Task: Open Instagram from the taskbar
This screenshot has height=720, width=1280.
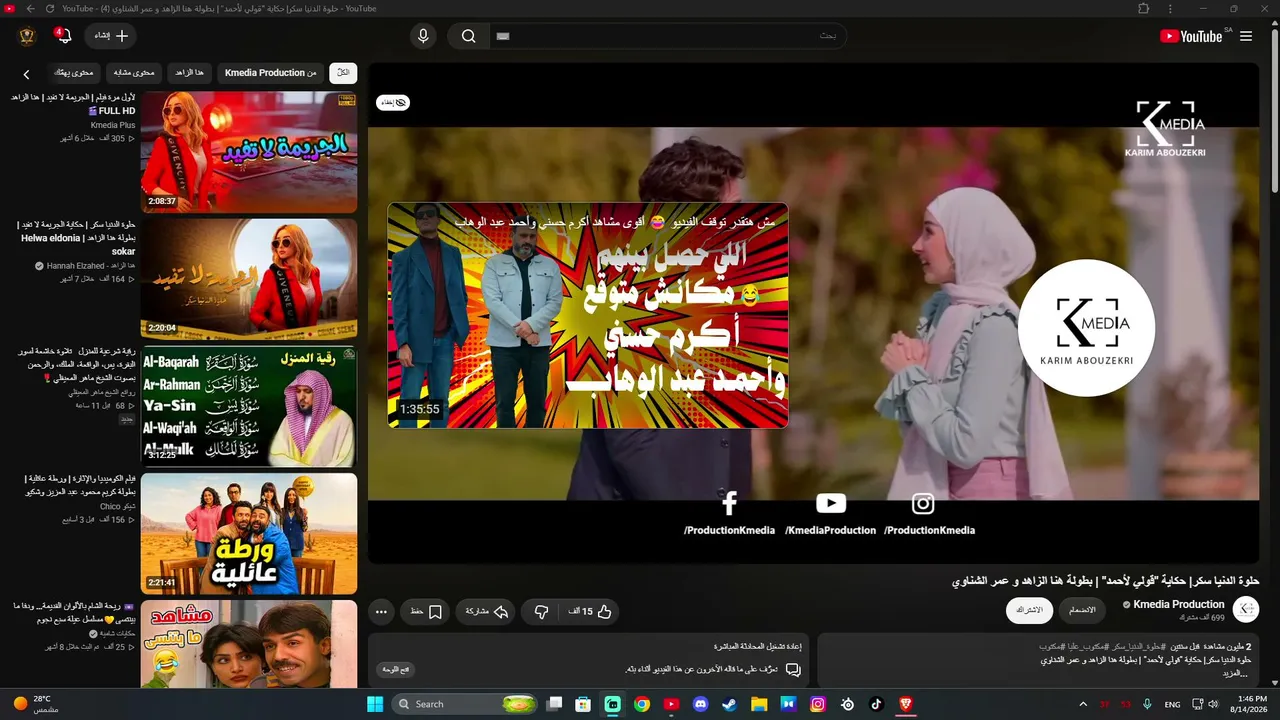Action: [x=818, y=704]
